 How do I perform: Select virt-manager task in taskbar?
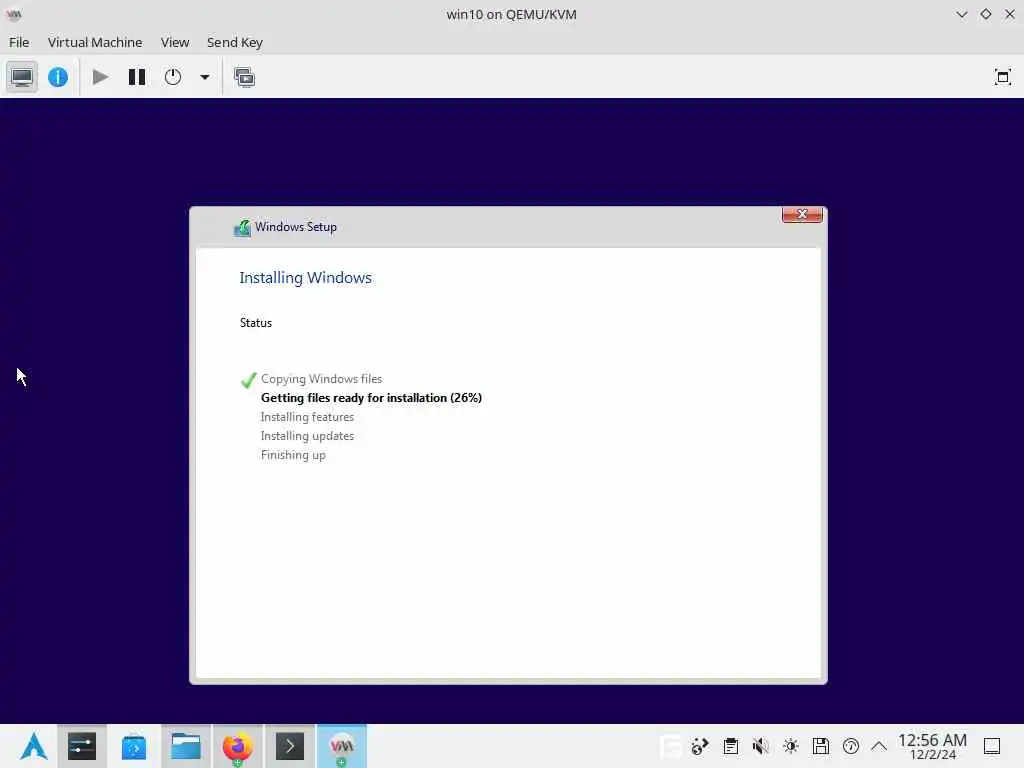[x=342, y=746]
